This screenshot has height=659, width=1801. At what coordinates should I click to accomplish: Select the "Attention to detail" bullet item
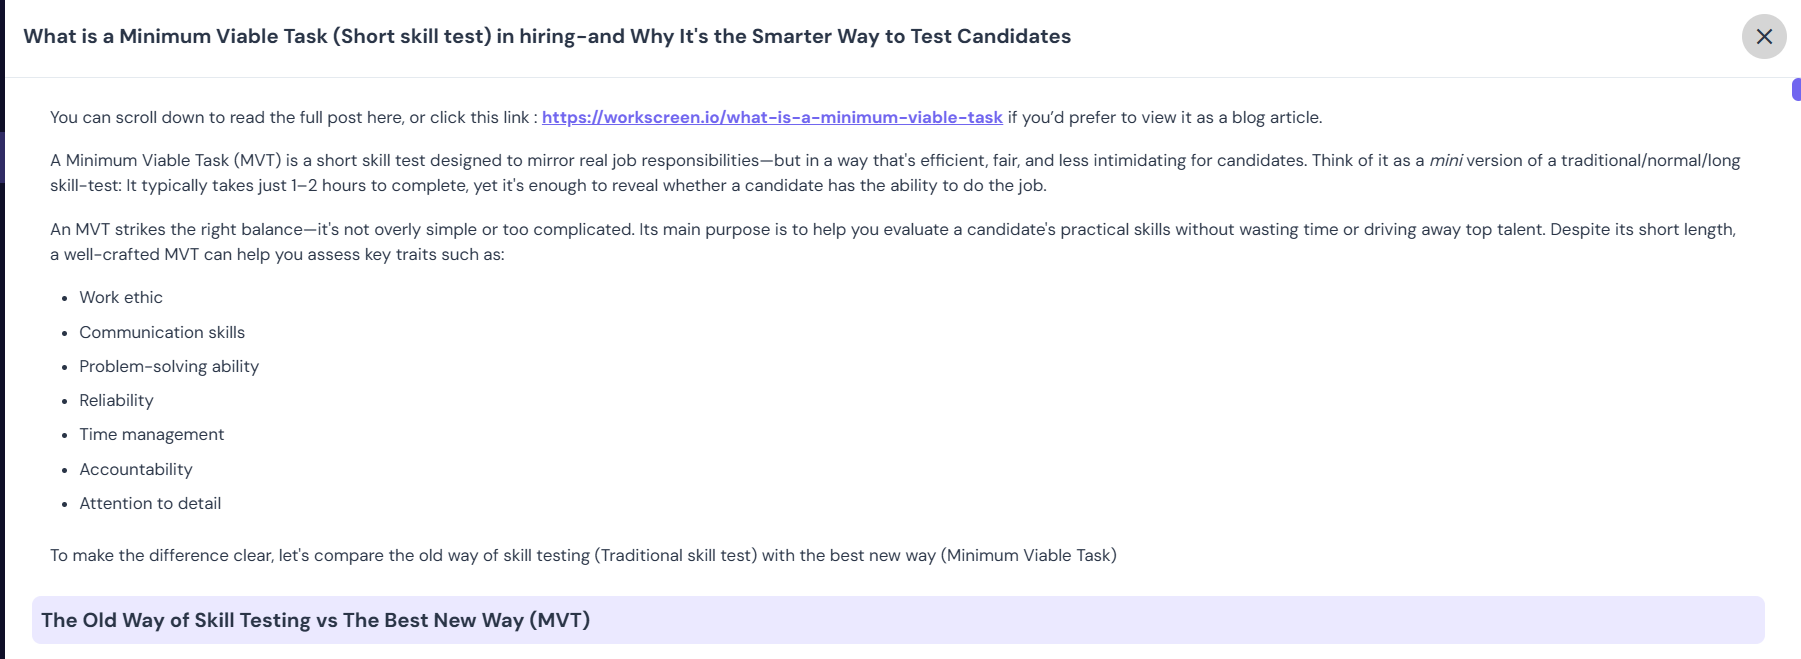tap(150, 504)
